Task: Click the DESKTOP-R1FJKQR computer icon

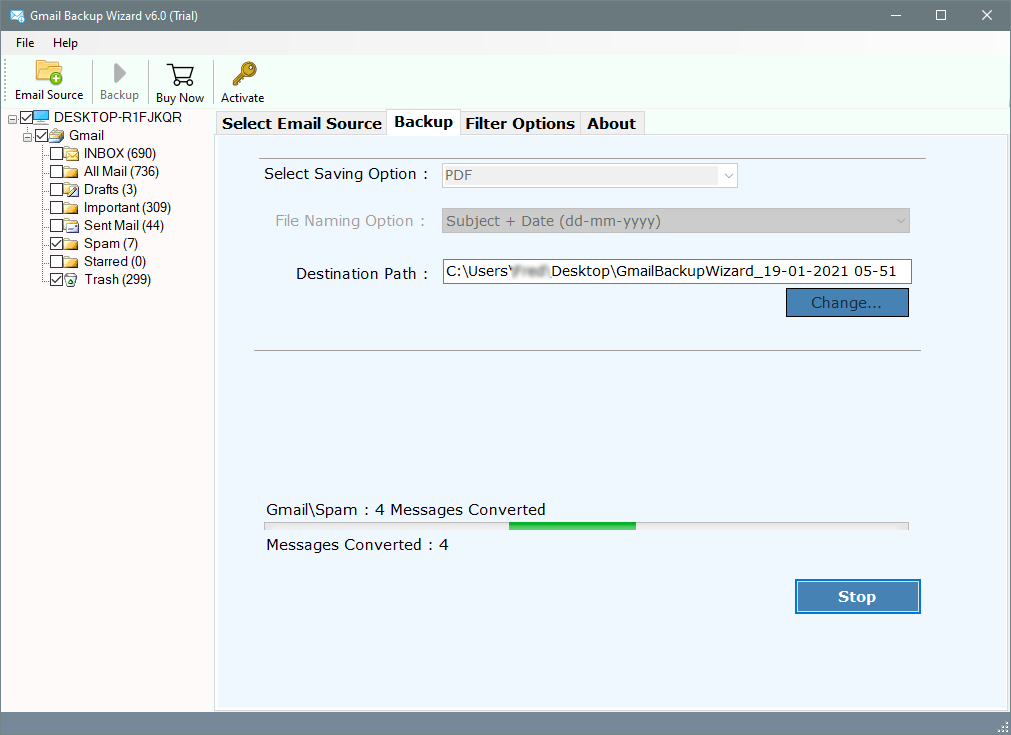Action: click(41, 117)
